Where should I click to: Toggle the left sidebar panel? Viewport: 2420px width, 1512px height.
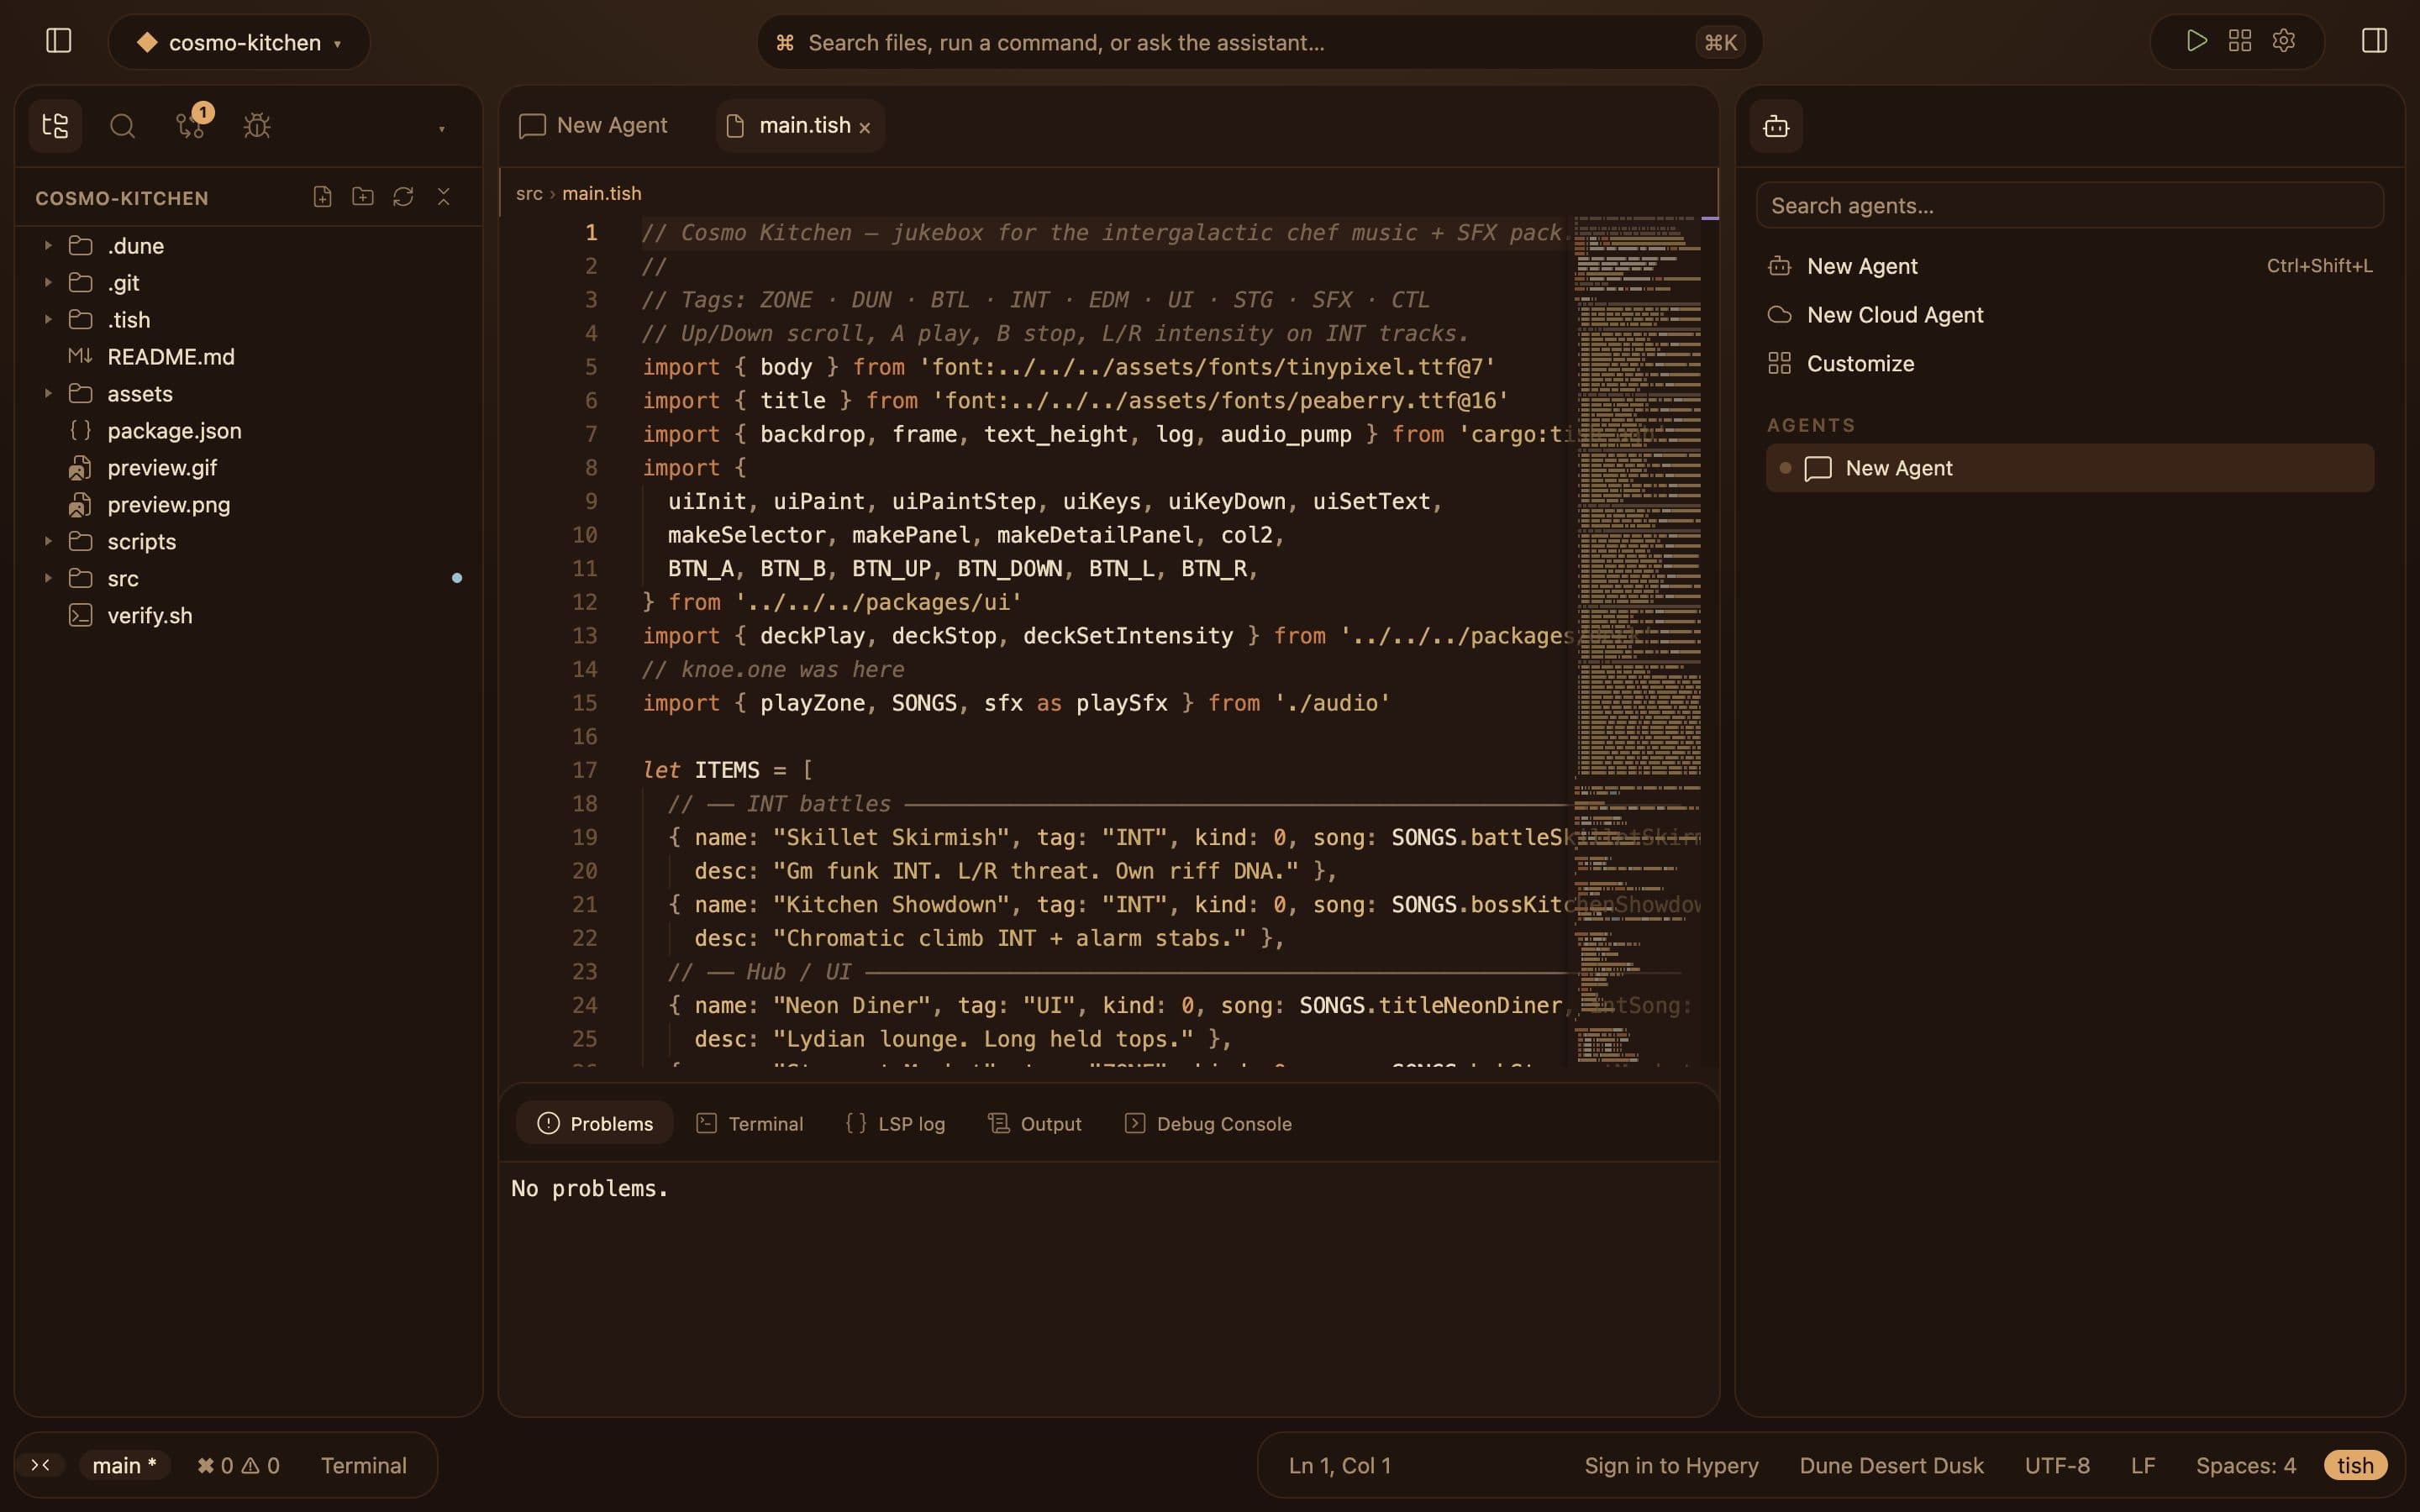[59, 41]
